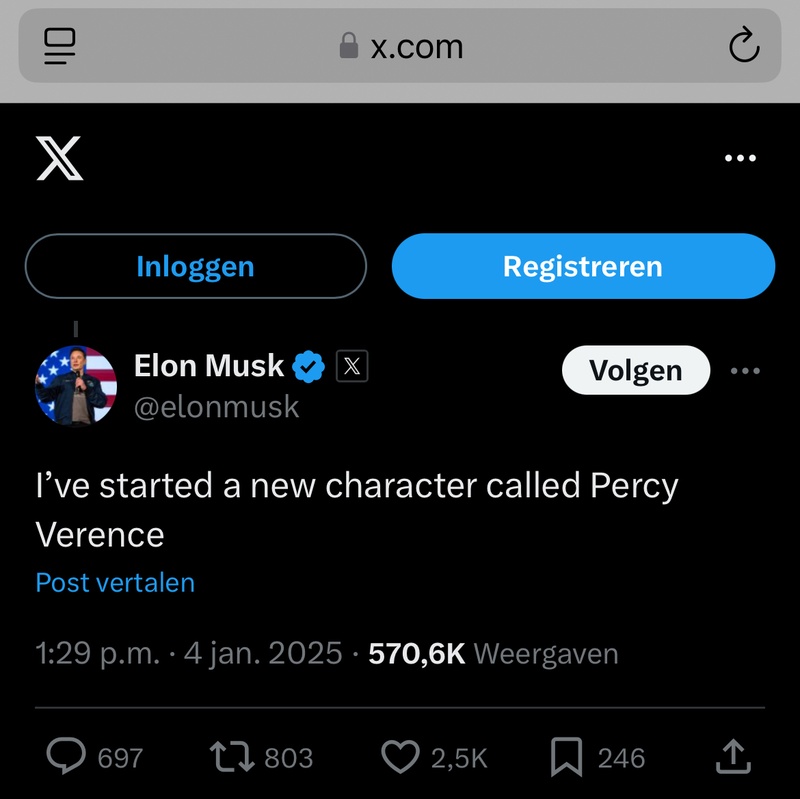Click the X logo icon
800x799 pixels.
point(60,158)
